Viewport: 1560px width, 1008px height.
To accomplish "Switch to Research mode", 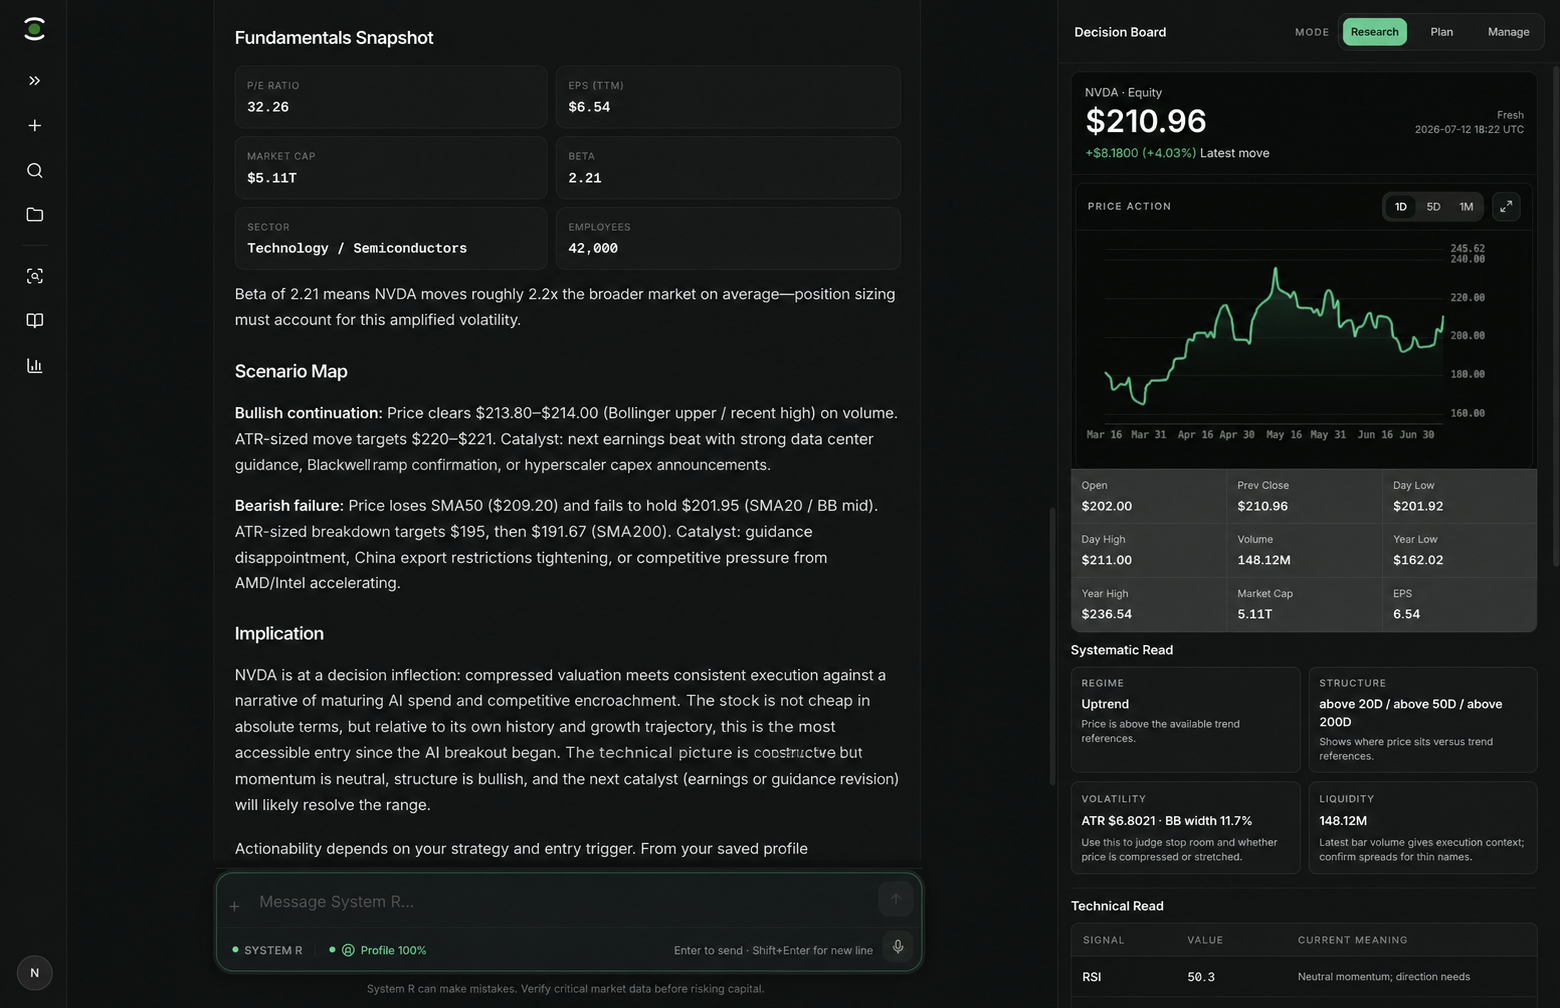I will click(1374, 32).
